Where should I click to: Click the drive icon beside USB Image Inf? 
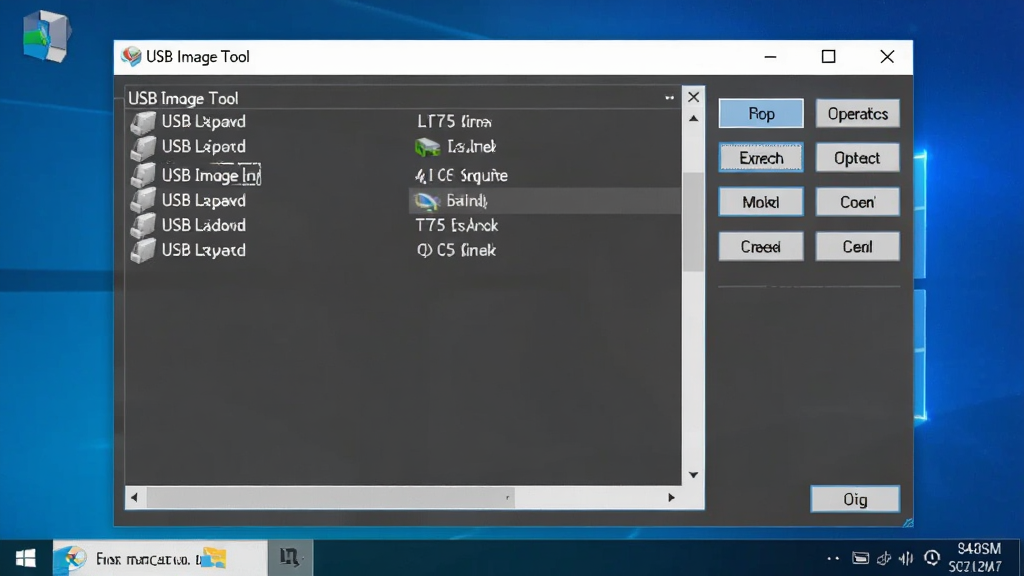pyautogui.click(x=143, y=175)
